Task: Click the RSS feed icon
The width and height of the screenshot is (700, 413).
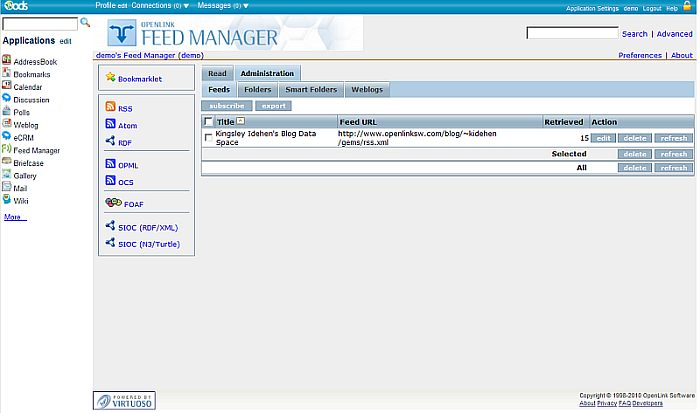Action: click(110, 107)
